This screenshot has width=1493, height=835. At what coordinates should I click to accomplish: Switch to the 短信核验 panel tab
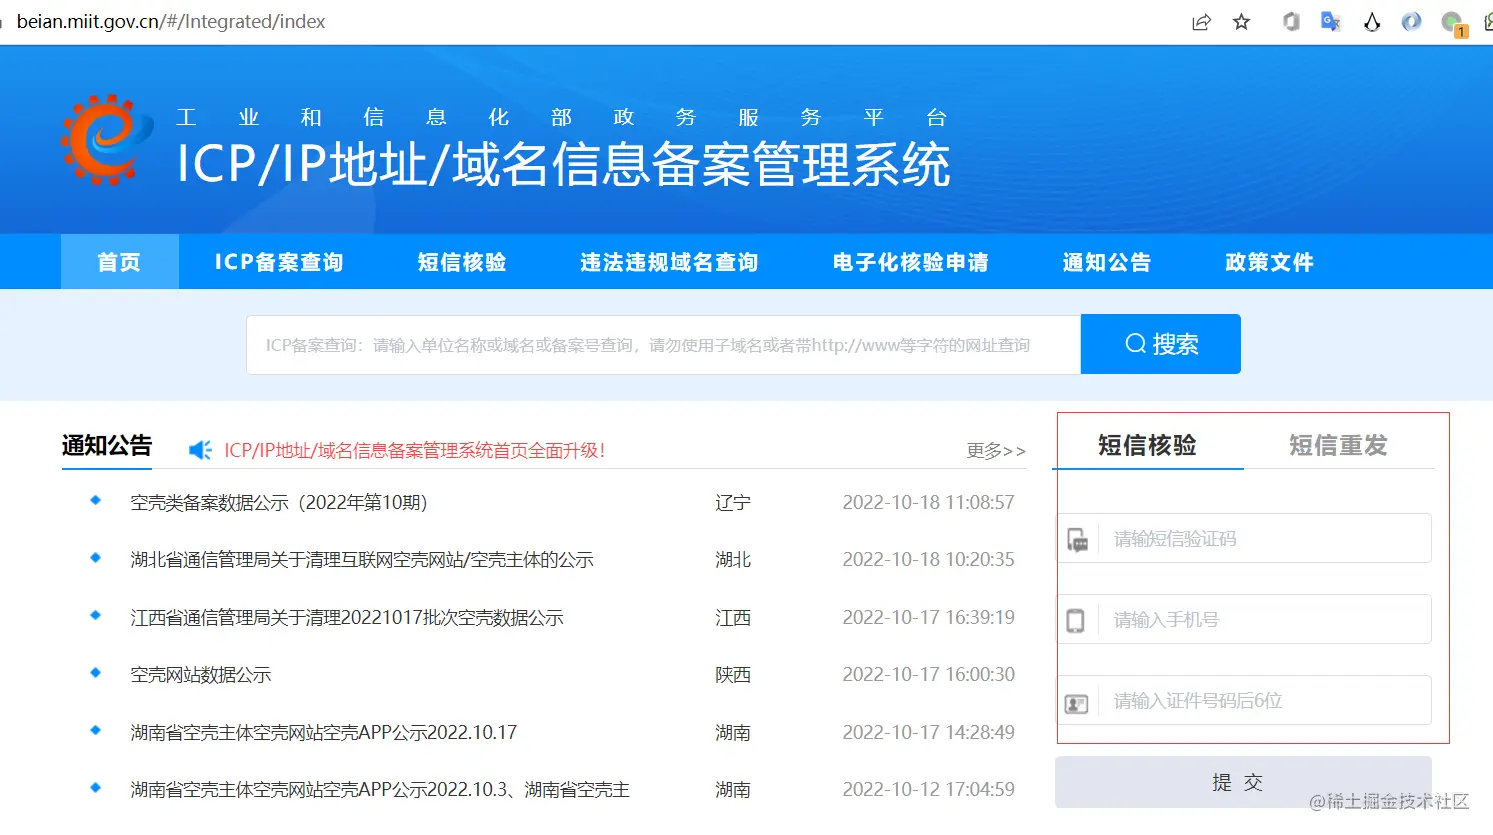1148,445
